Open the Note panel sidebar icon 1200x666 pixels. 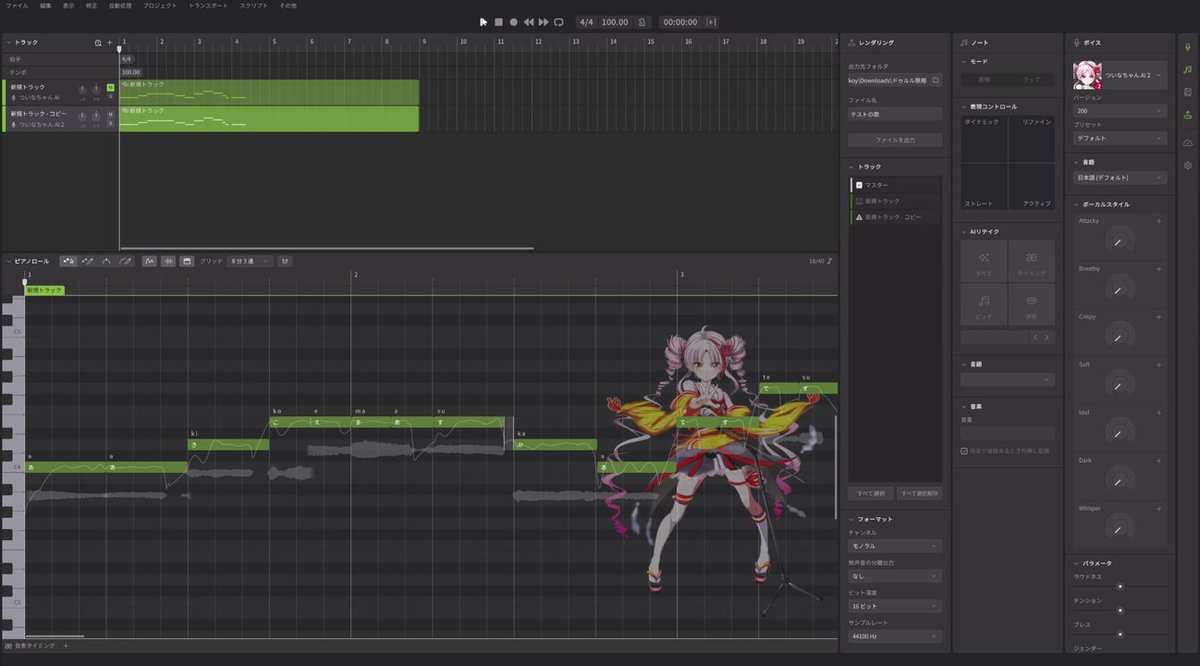[x=1187, y=69]
